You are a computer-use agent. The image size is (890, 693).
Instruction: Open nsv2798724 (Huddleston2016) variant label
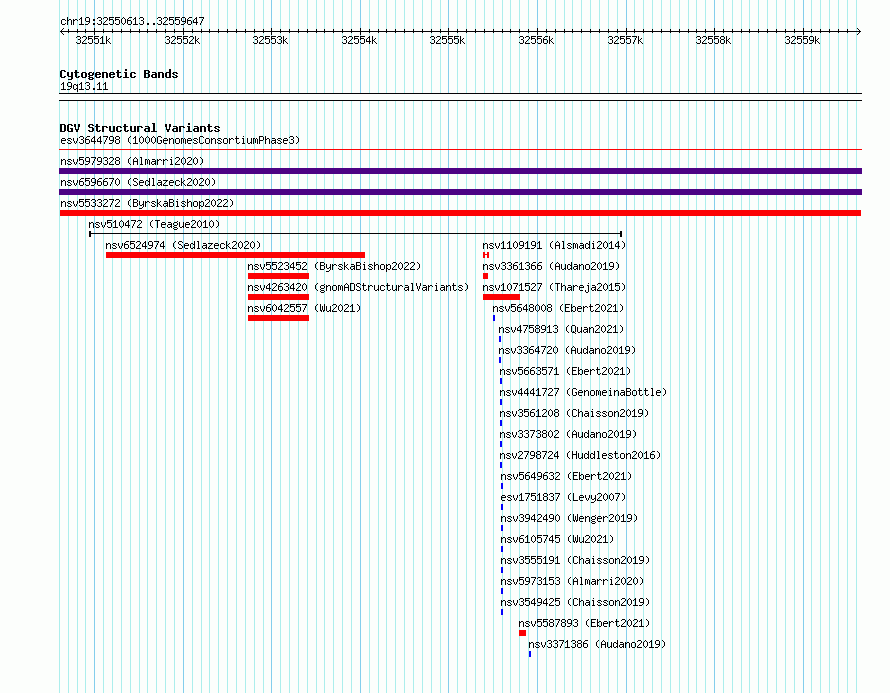(580, 455)
